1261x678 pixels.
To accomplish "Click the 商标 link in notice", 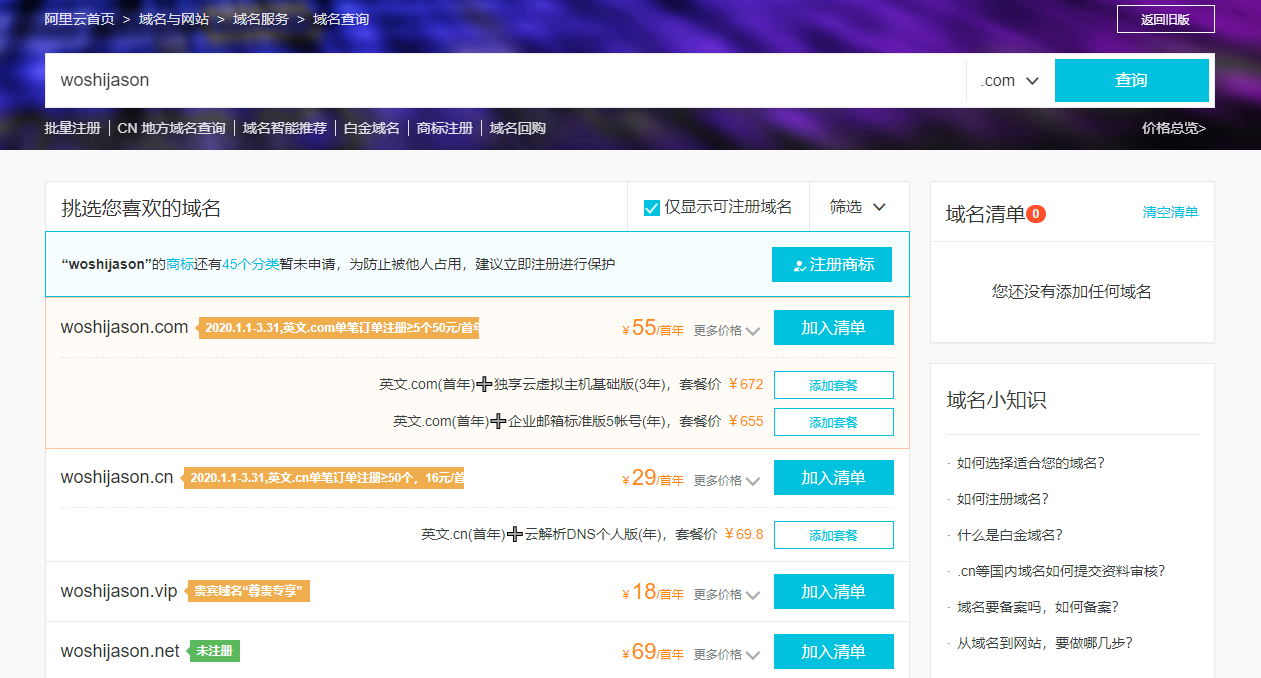I will click(181, 265).
